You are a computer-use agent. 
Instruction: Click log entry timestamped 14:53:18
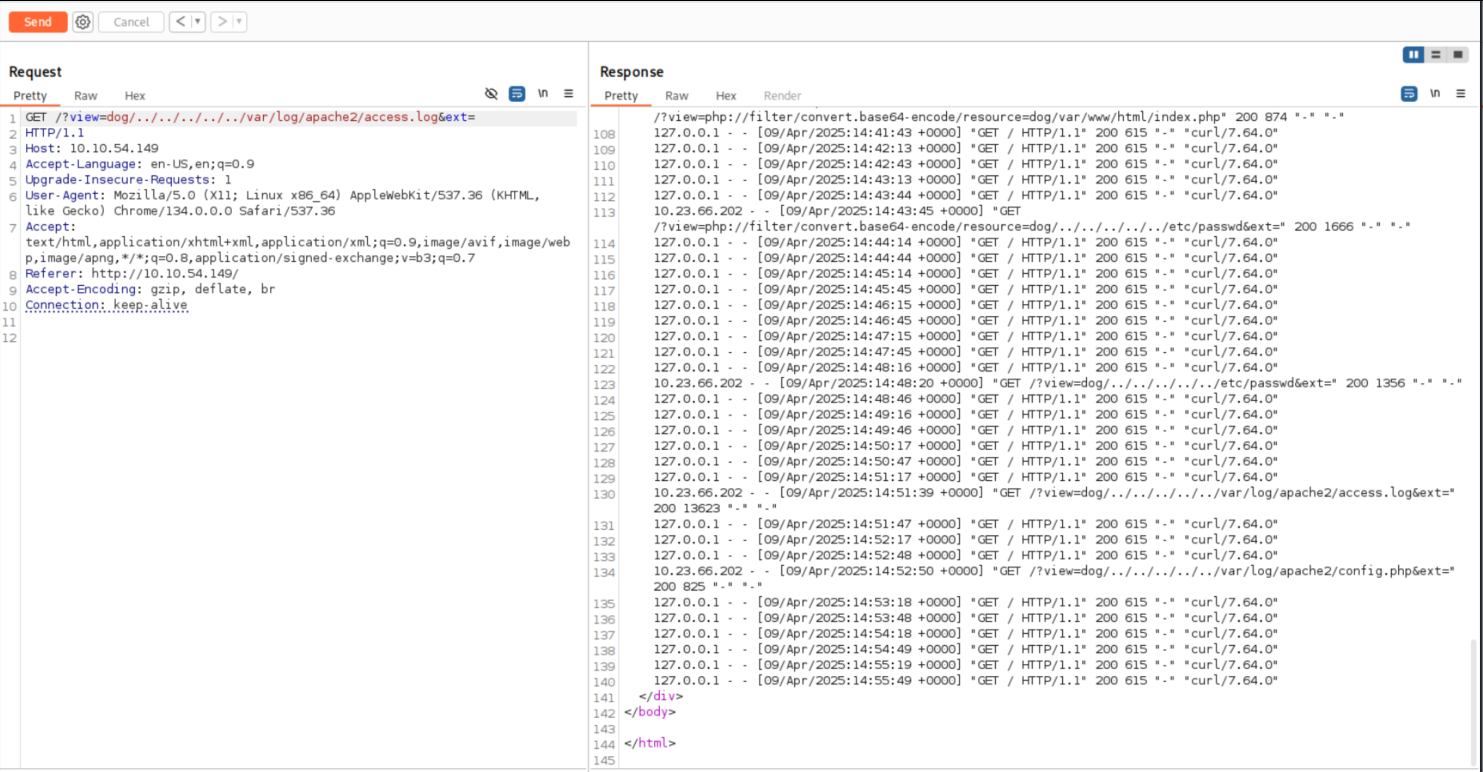966,602
